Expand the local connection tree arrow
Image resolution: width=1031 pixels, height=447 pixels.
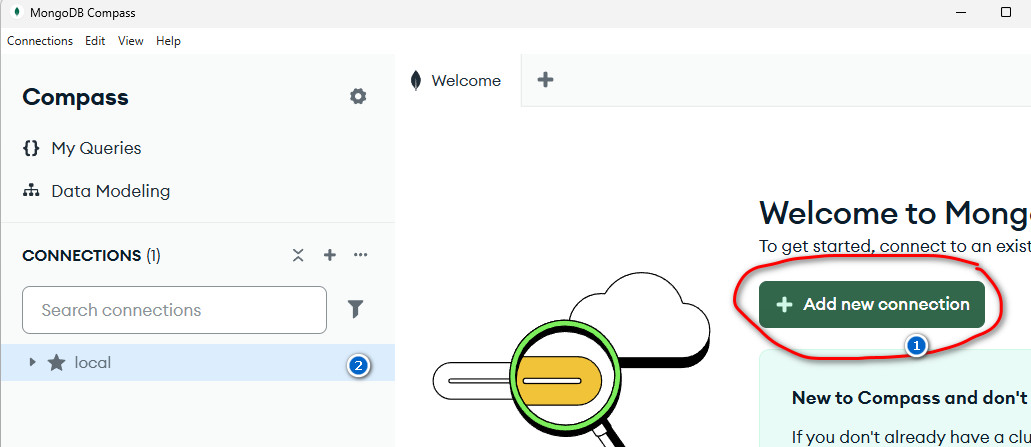[33, 363]
